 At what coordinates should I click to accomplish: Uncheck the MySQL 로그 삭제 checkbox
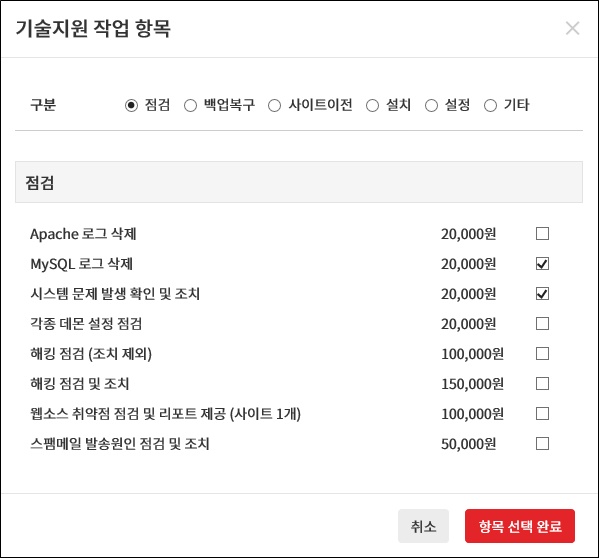542,264
